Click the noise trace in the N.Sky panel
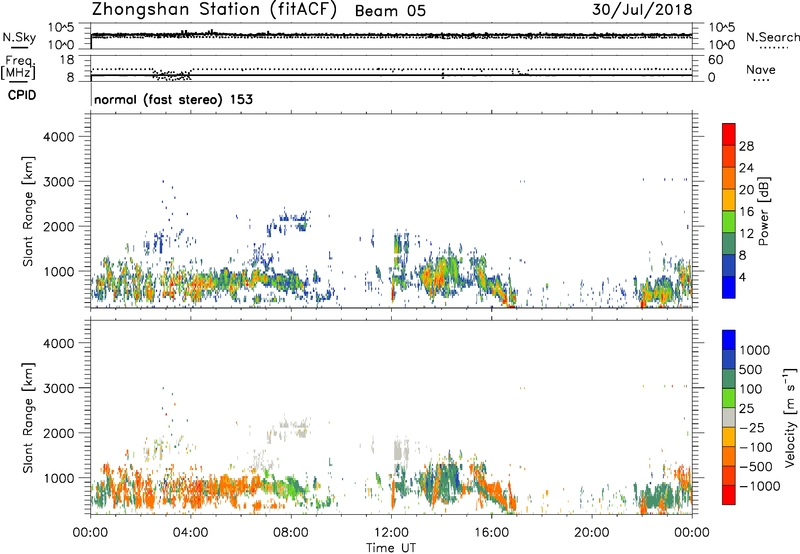800x554 pixels. [391, 35]
